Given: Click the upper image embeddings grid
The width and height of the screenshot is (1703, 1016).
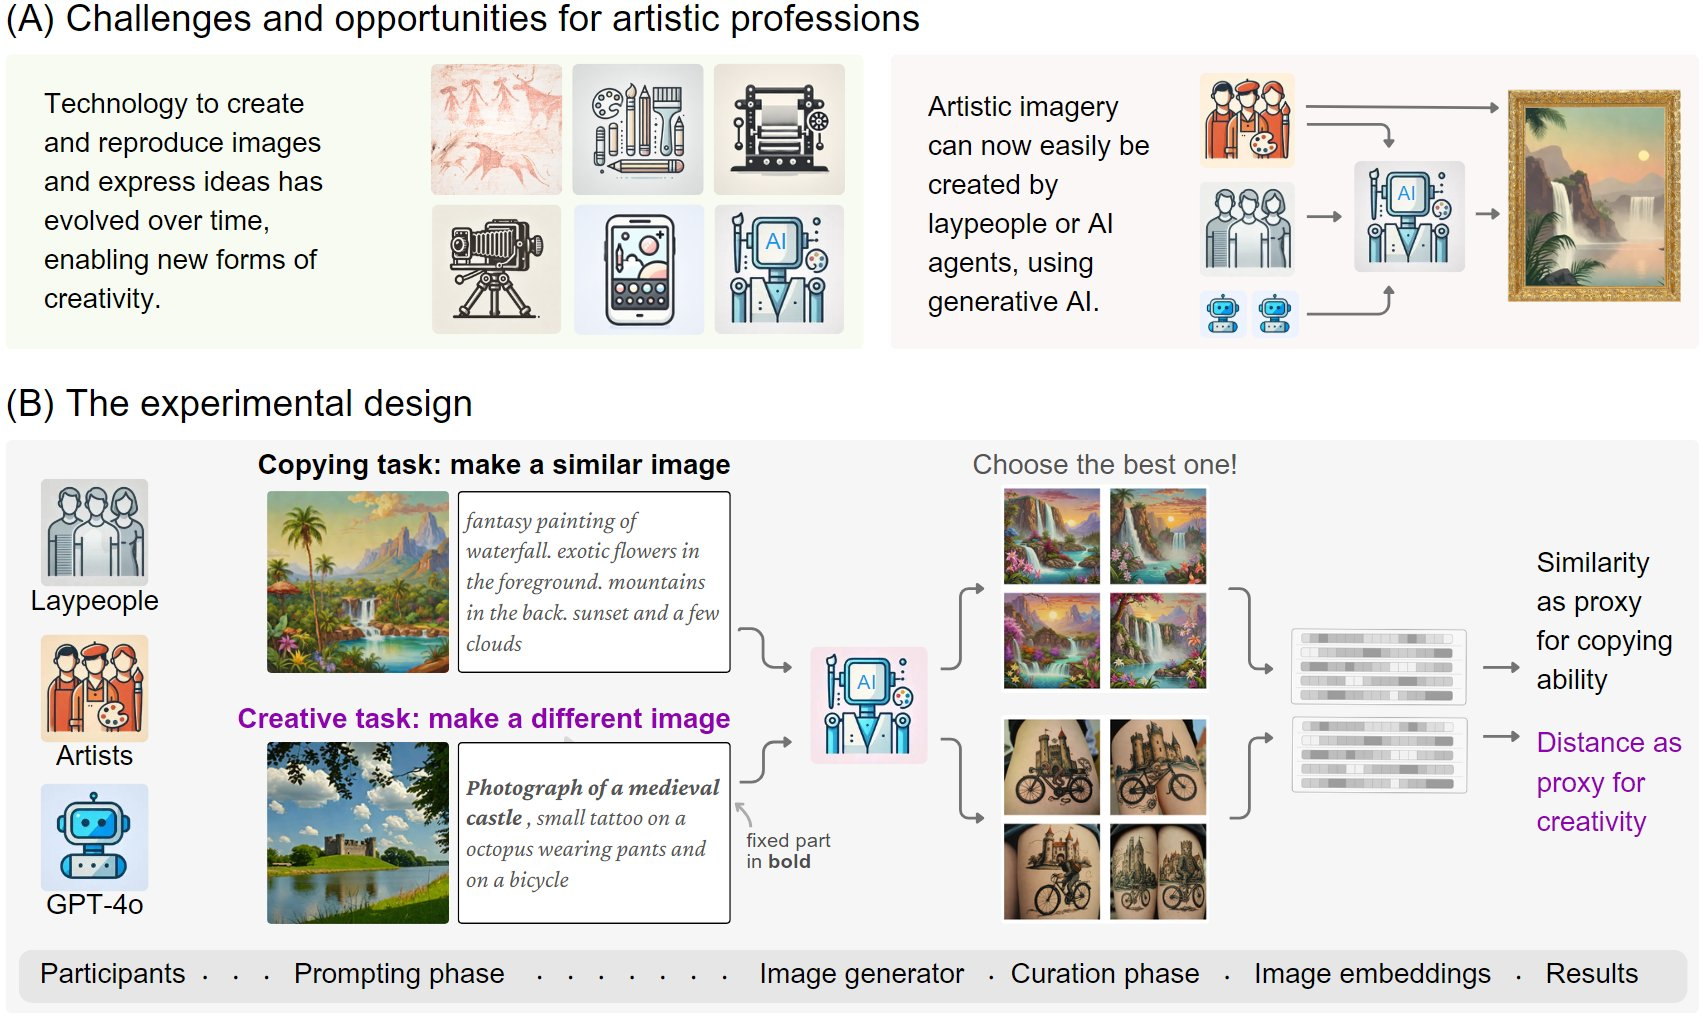Looking at the screenshot, I should coord(1378,667).
